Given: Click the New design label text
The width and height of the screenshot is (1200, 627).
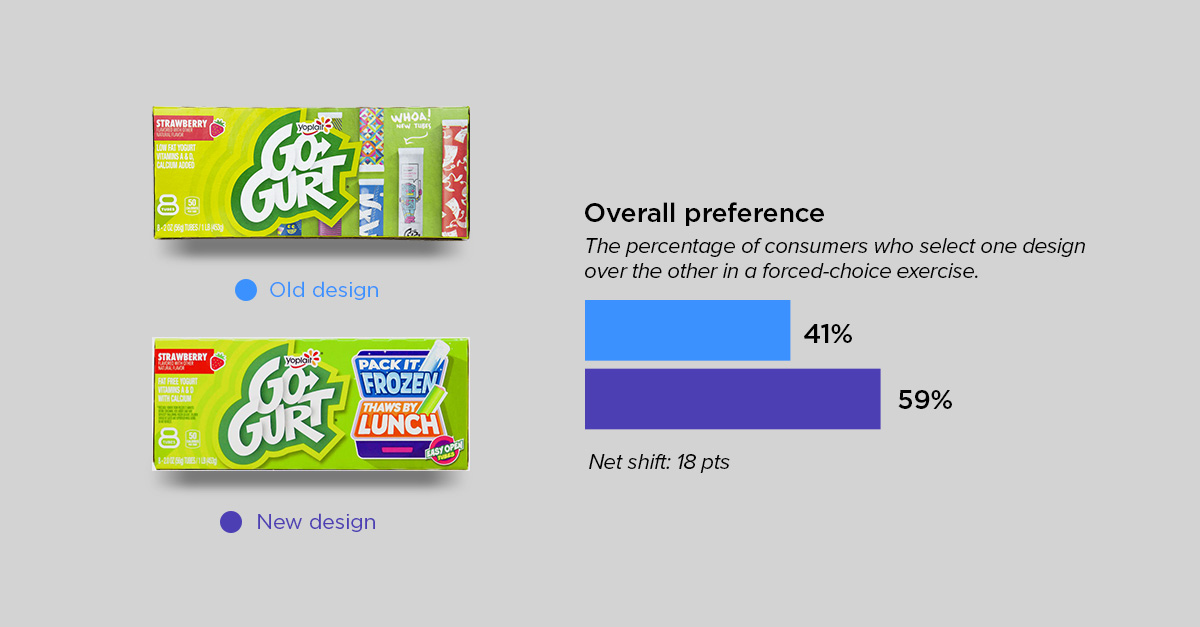Looking at the screenshot, I should click(316, 522).
